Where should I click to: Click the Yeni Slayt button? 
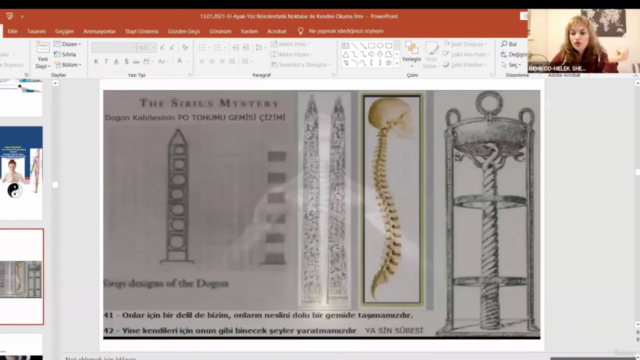click(43, 55)
